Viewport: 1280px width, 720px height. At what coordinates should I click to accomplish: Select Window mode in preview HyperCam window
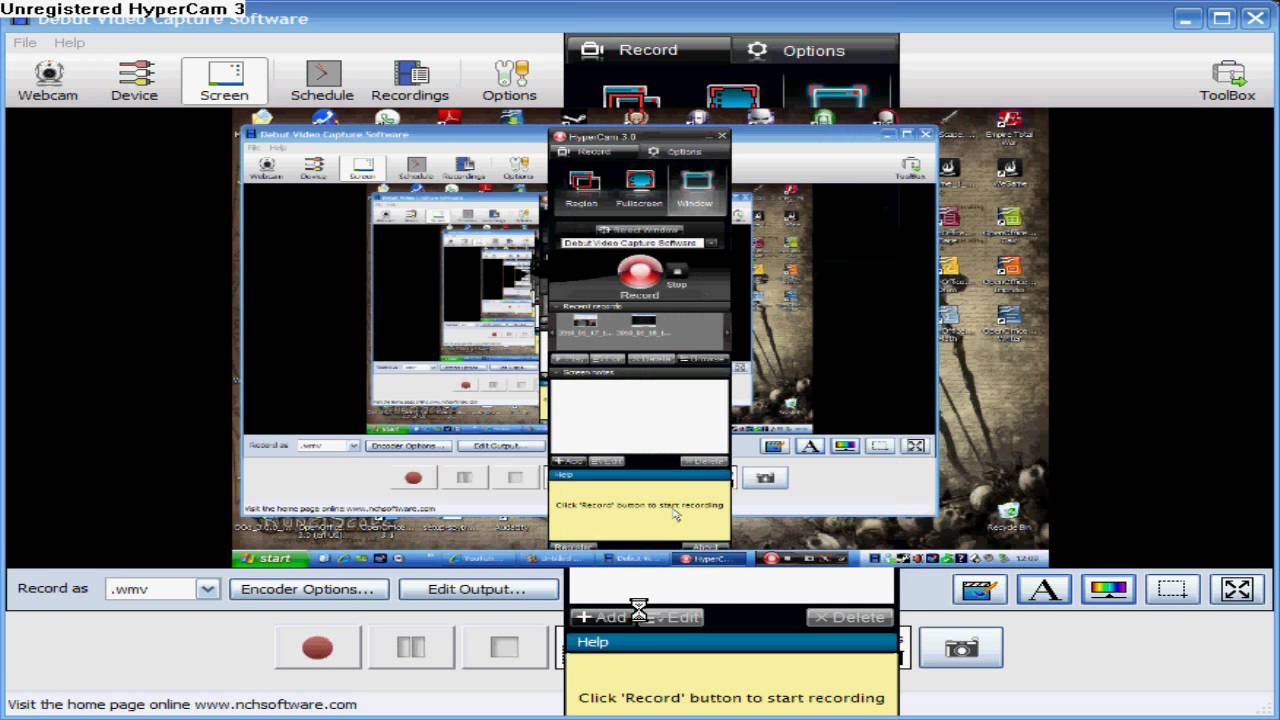pyautogui.click(x=695, y=189)
